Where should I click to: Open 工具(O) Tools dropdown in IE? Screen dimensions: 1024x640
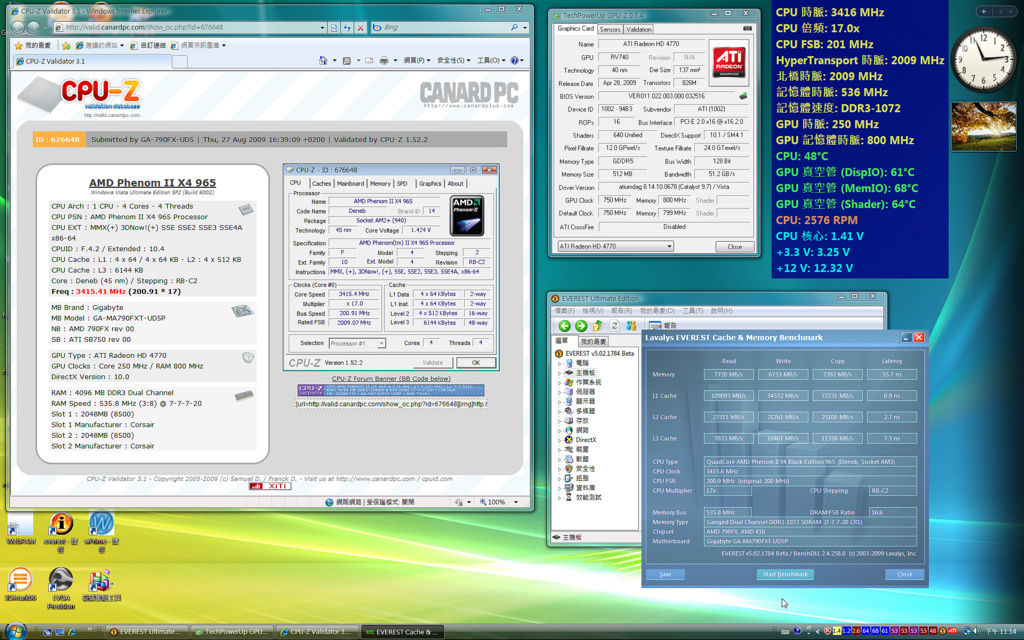491,60
